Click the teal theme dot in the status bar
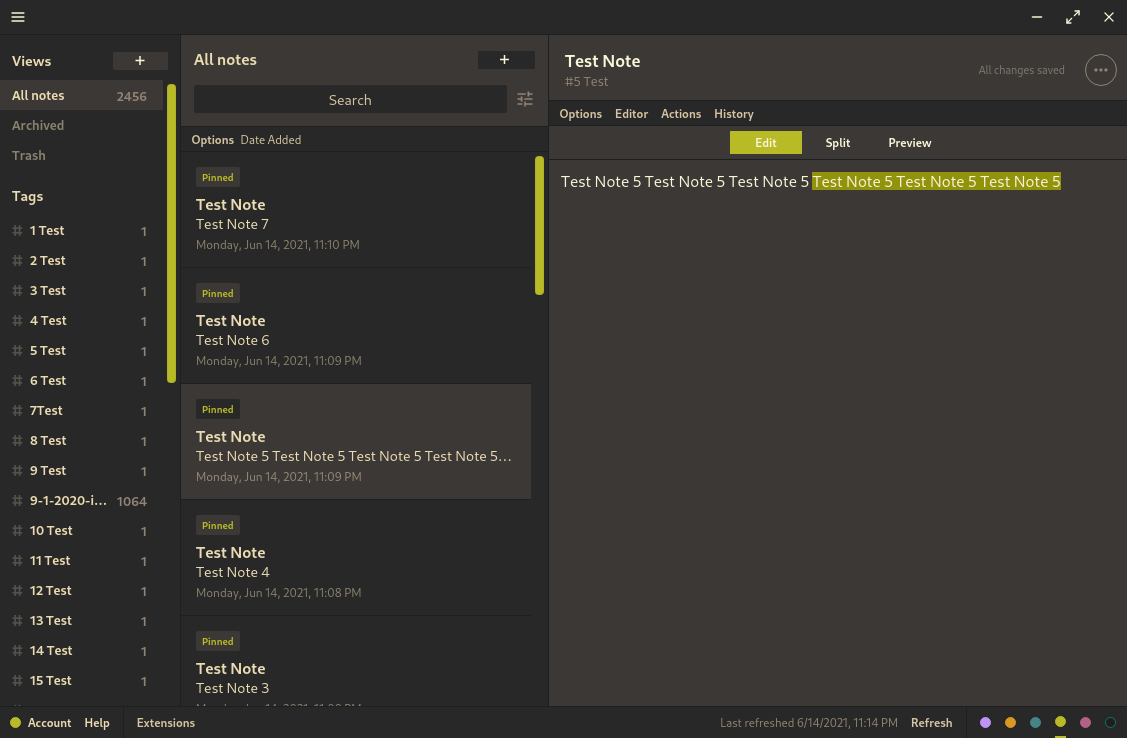Viewport: 1127px width, 738px height. tap(1035, 722)
